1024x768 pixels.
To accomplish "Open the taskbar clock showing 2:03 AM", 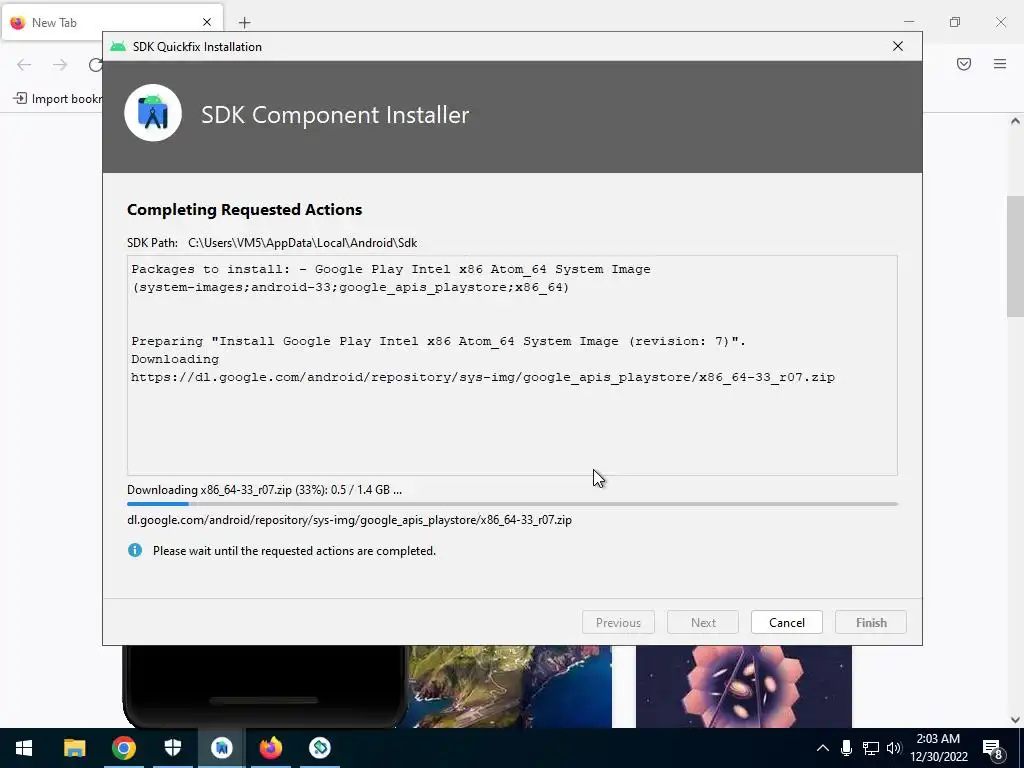I will (938, 748).
